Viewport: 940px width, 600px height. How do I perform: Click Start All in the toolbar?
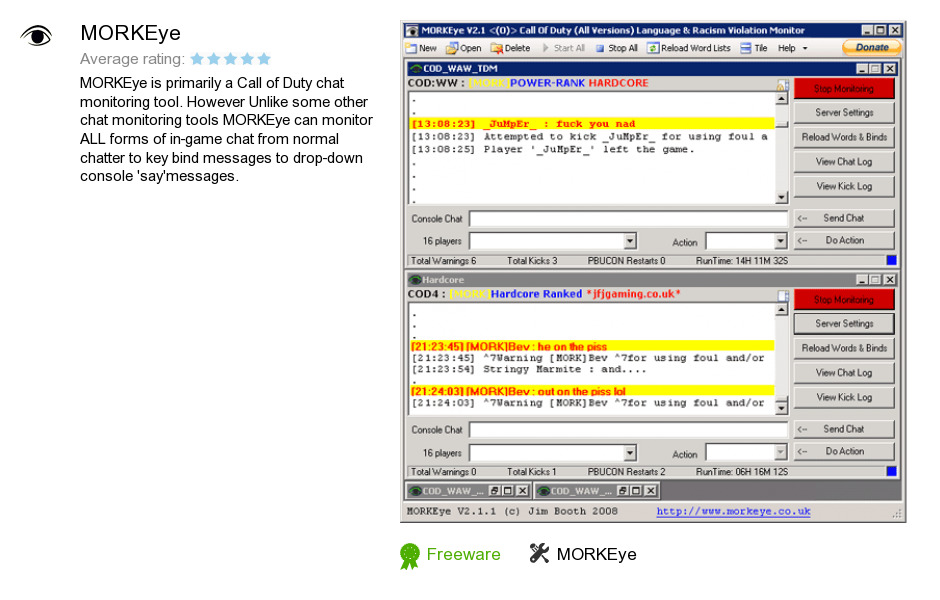pos(563,48)
